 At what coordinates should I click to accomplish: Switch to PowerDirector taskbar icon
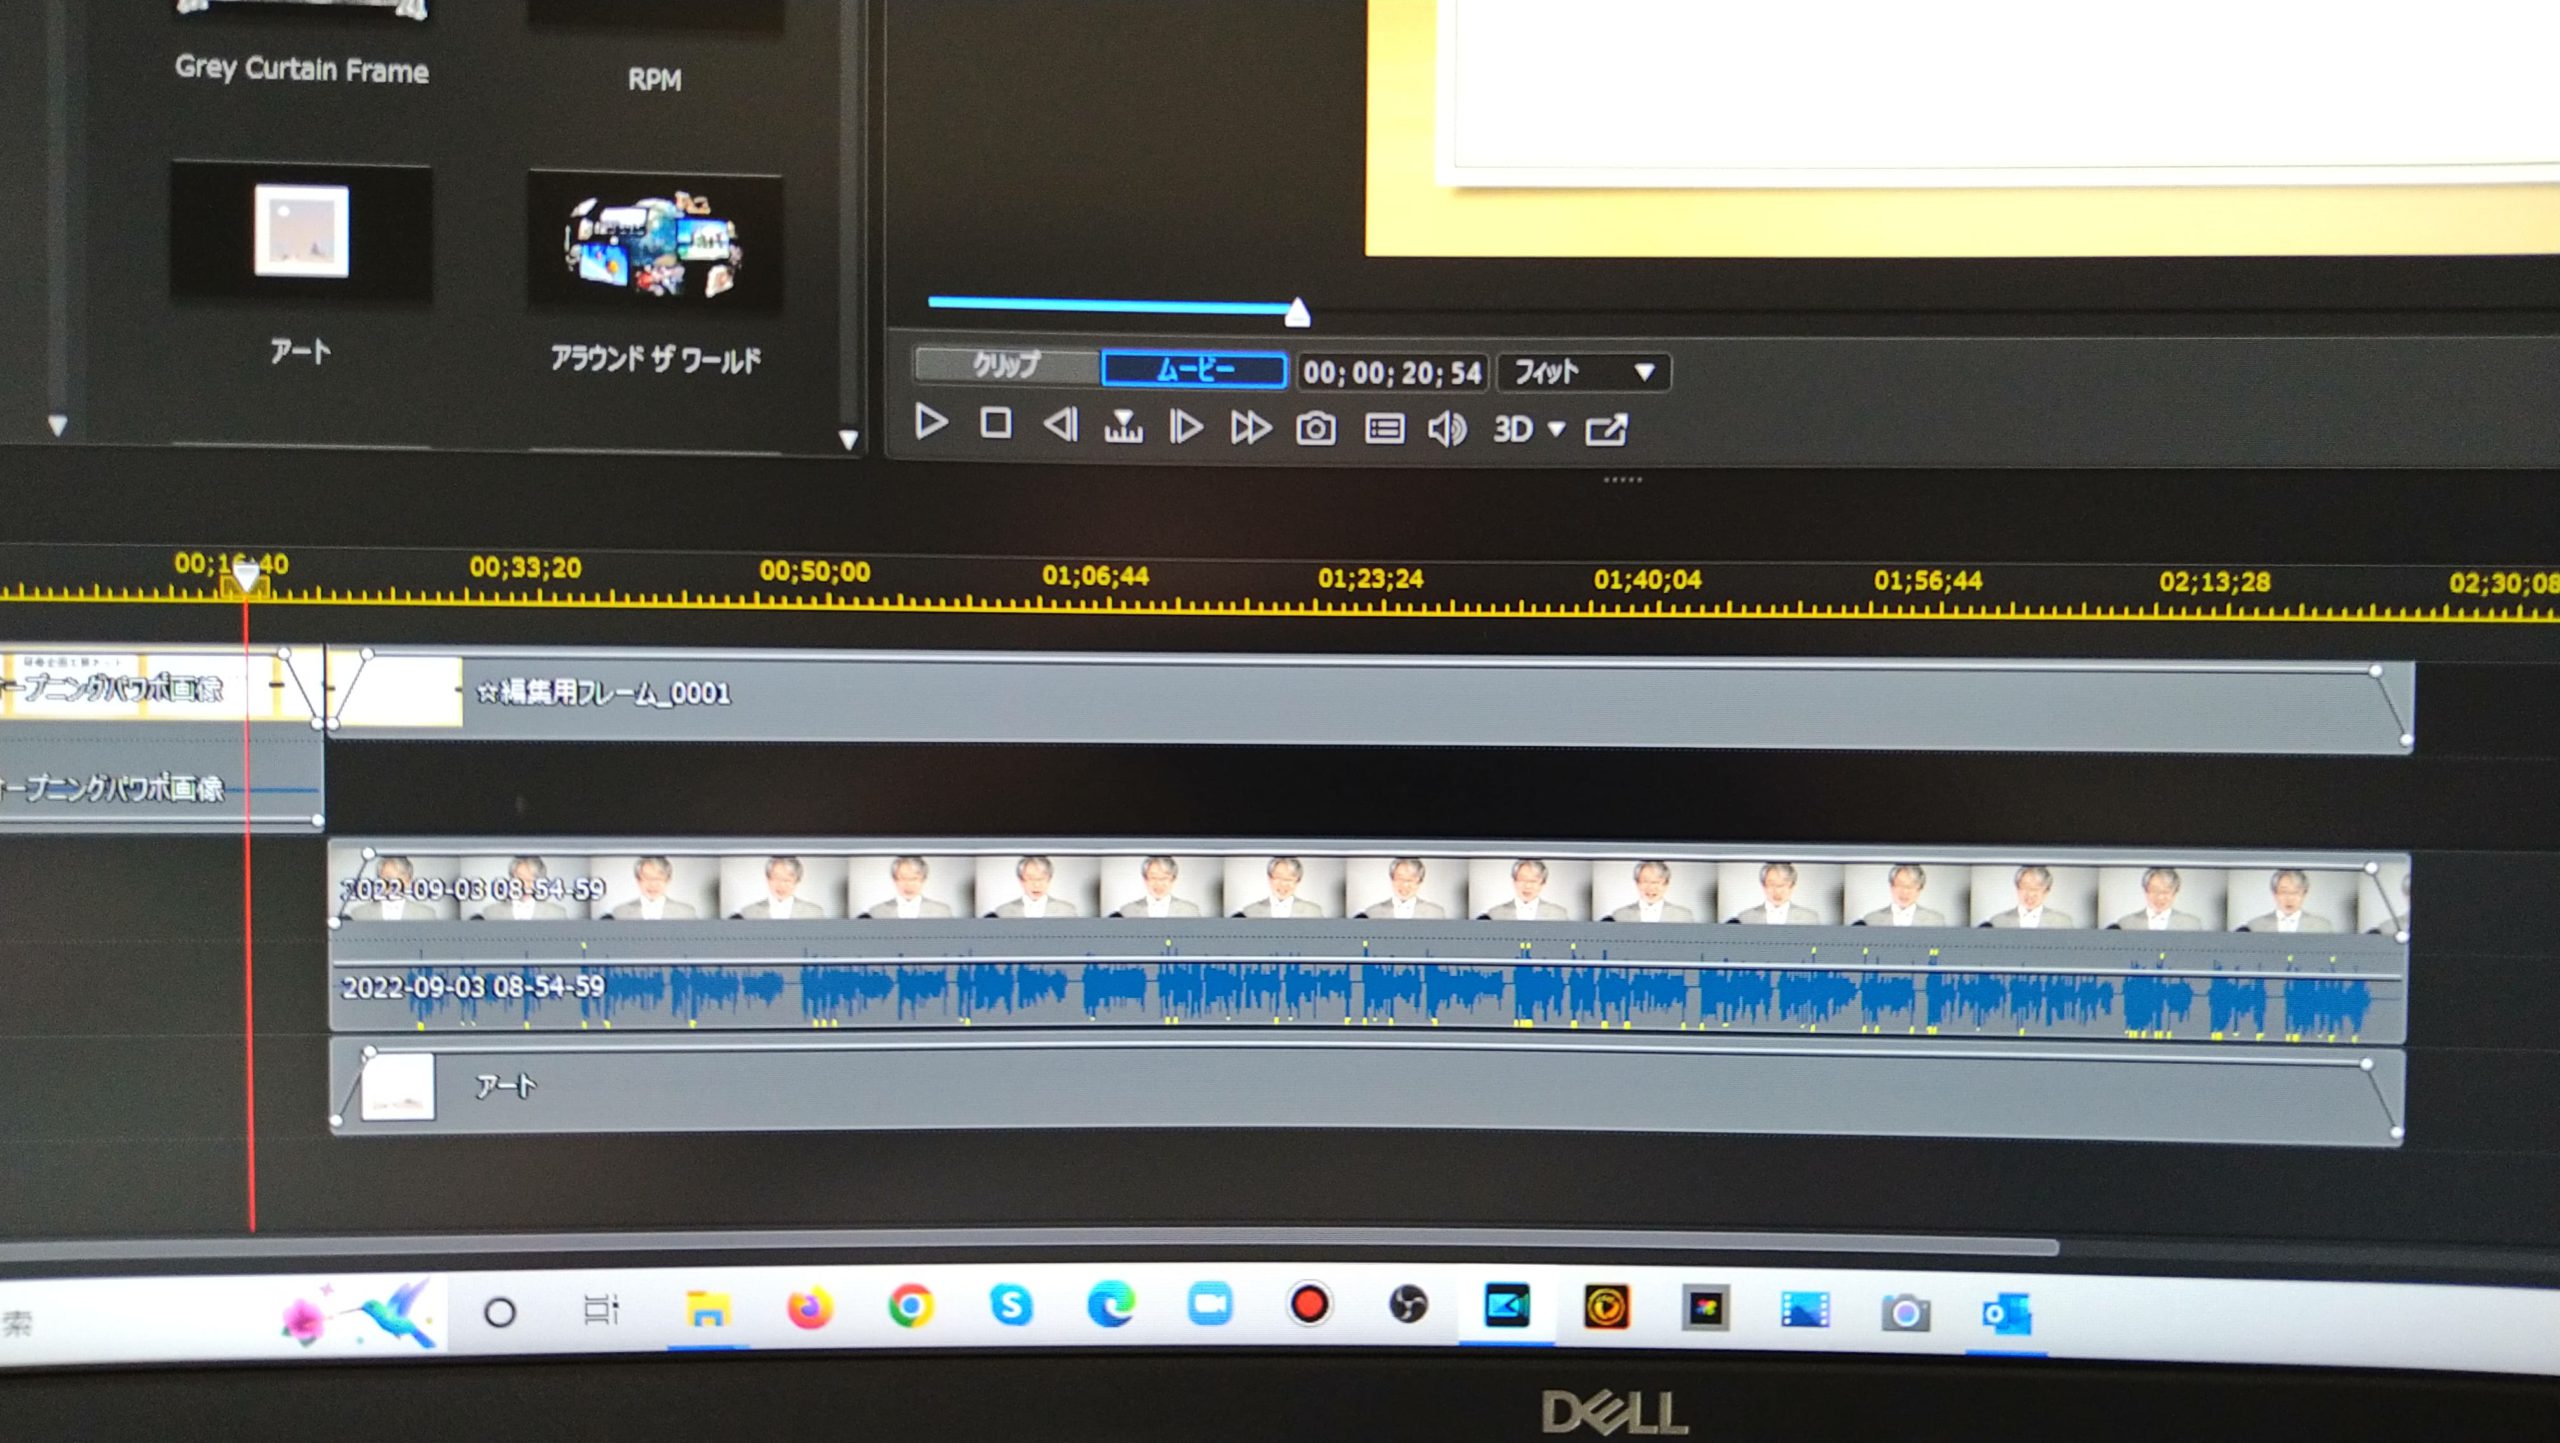click(x=1506, y=1306)
